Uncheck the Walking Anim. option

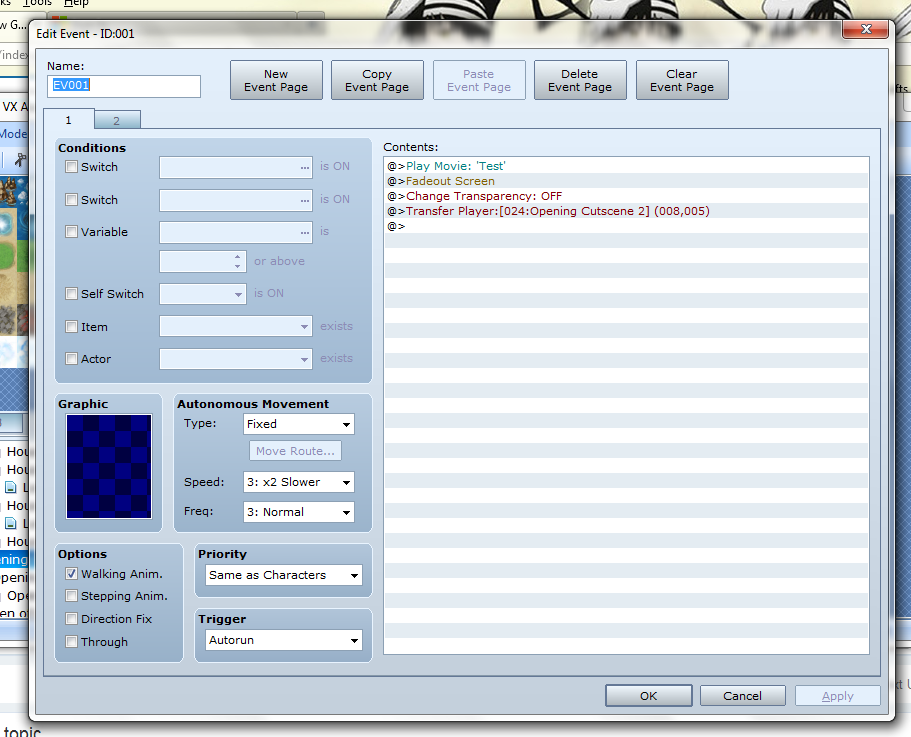(72, 574)
